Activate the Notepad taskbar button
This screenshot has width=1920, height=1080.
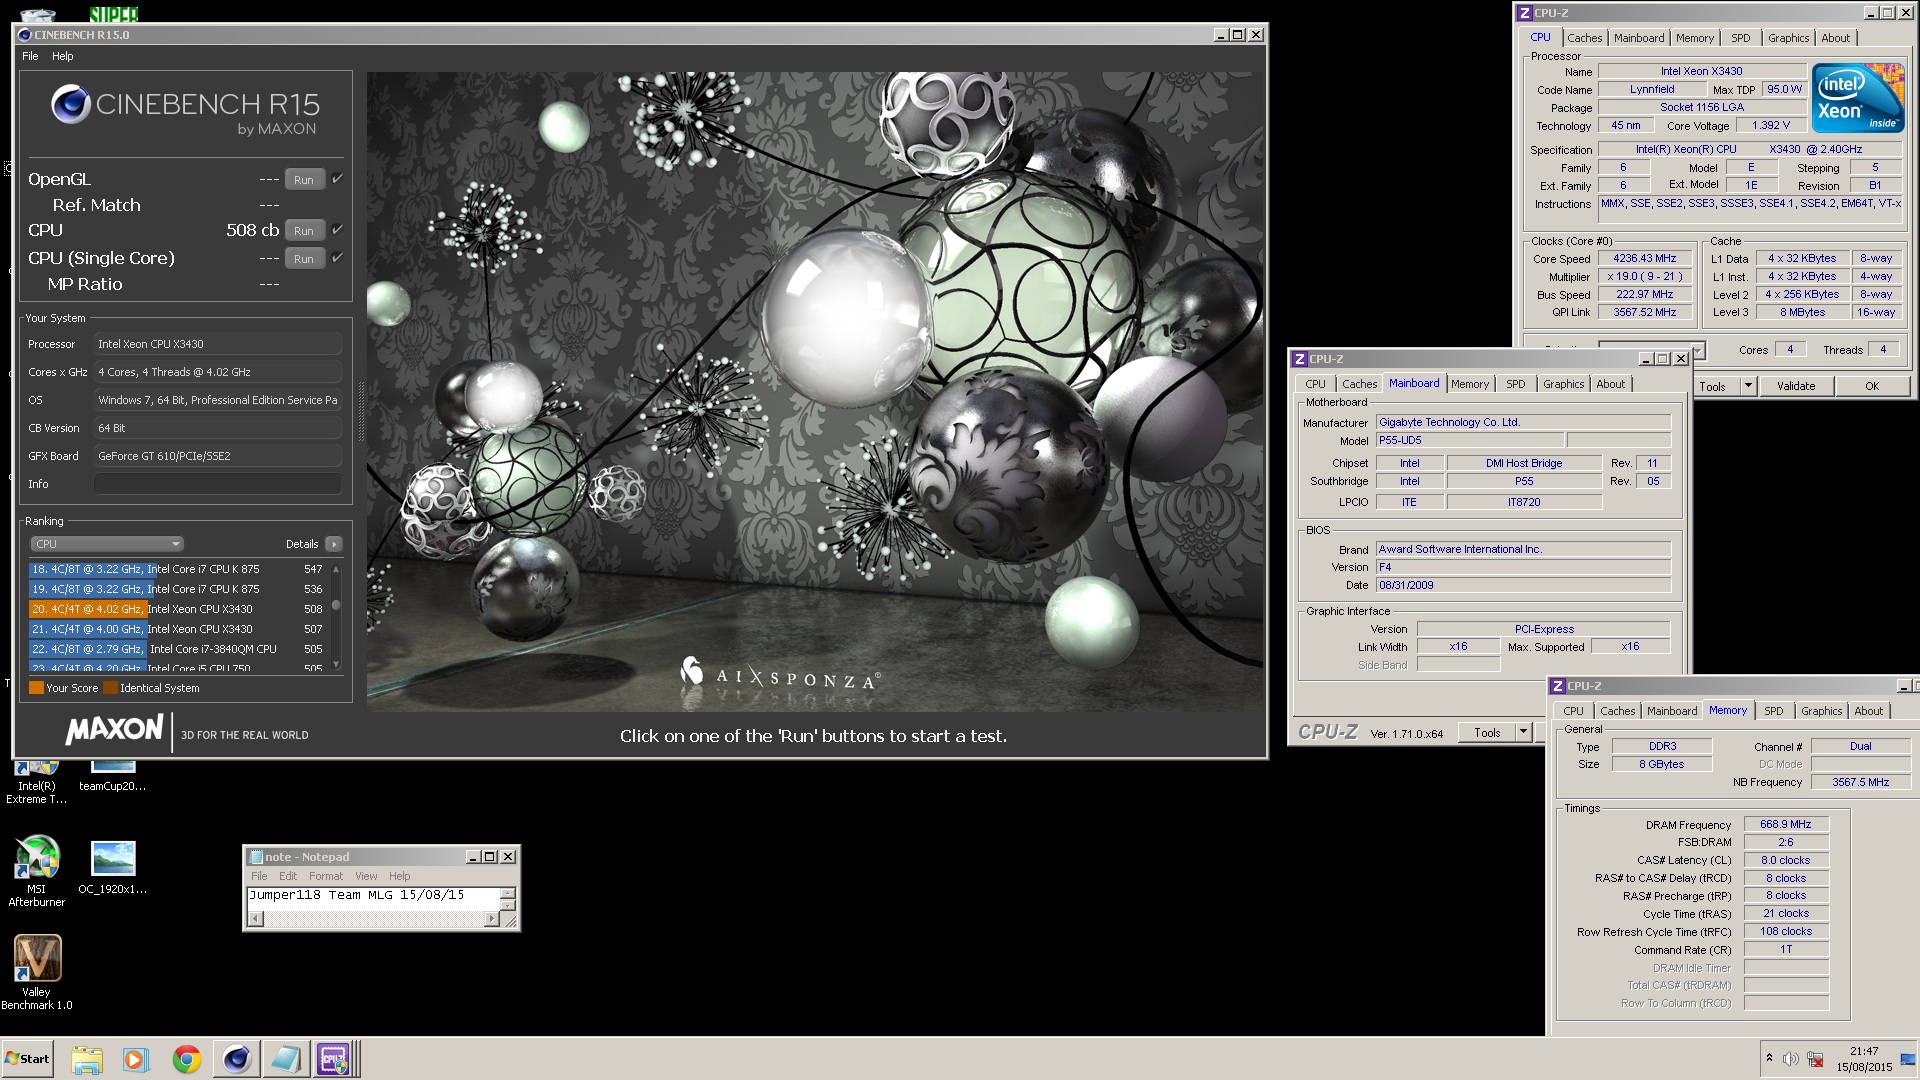(x=285, y=1059)
